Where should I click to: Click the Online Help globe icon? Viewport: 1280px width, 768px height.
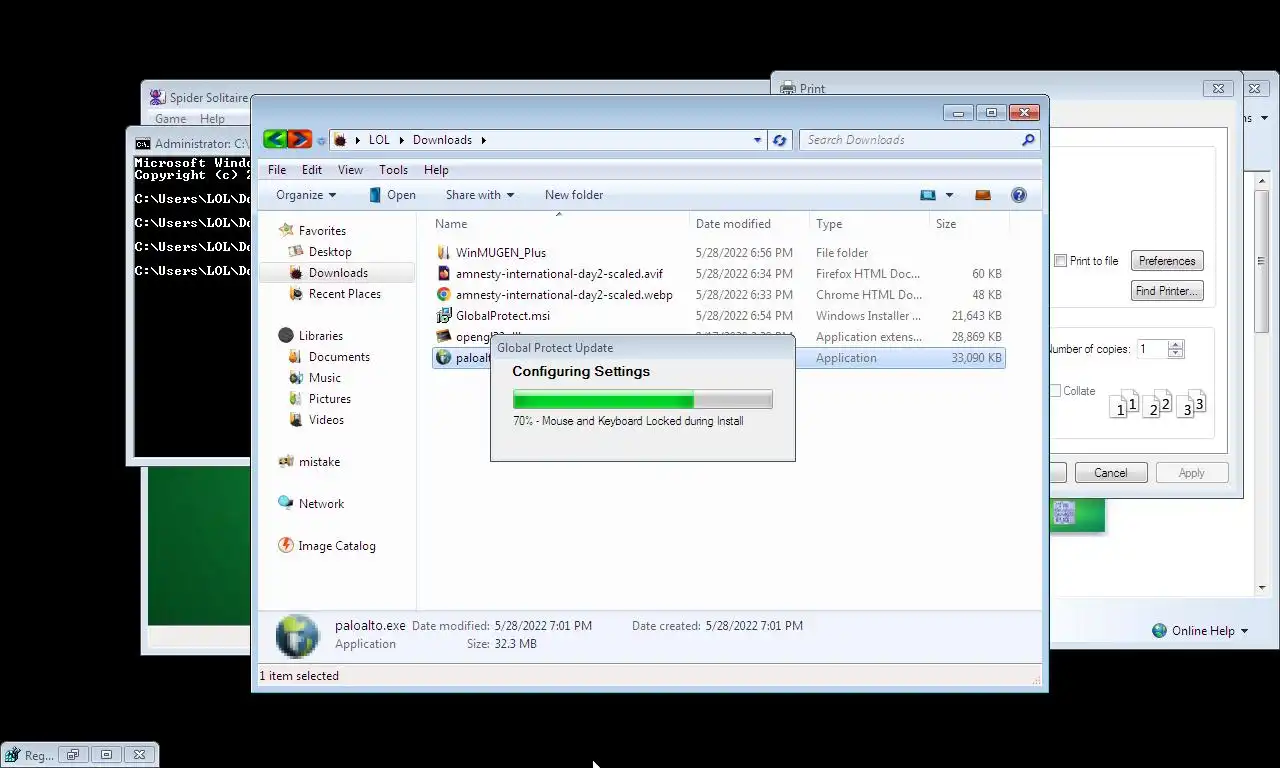pos(1160,631)
